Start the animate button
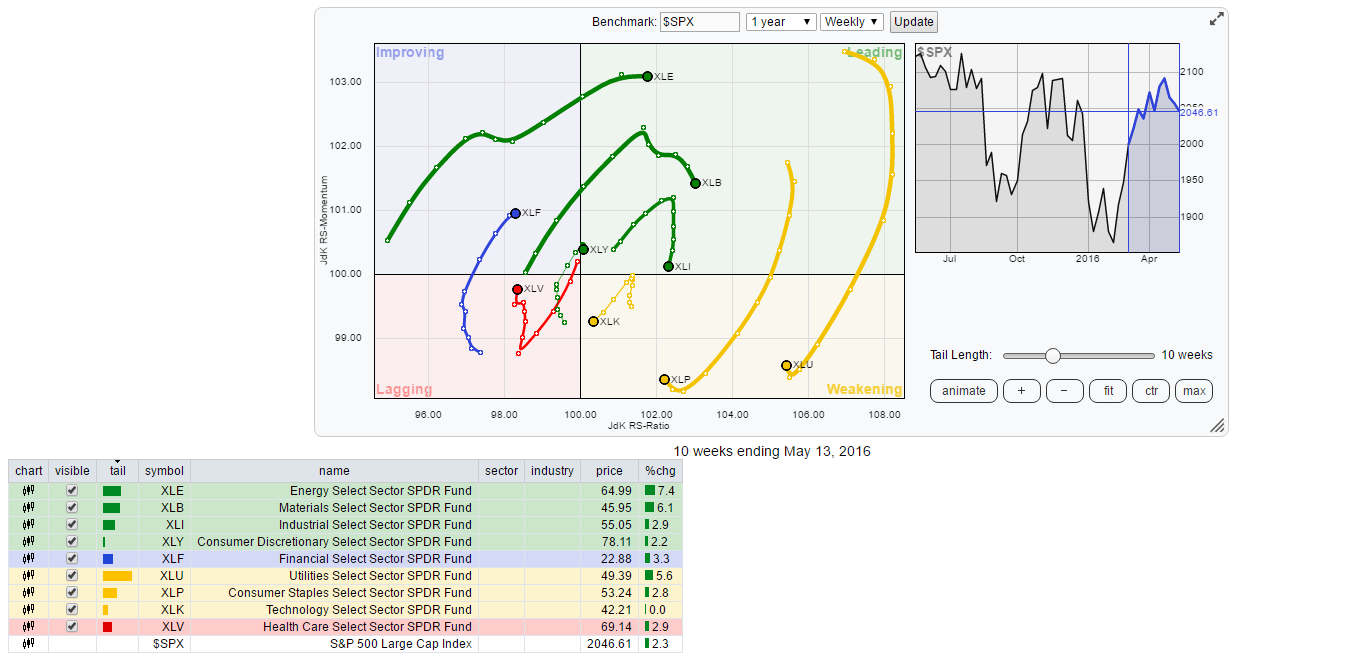 [x=963, y=391]
